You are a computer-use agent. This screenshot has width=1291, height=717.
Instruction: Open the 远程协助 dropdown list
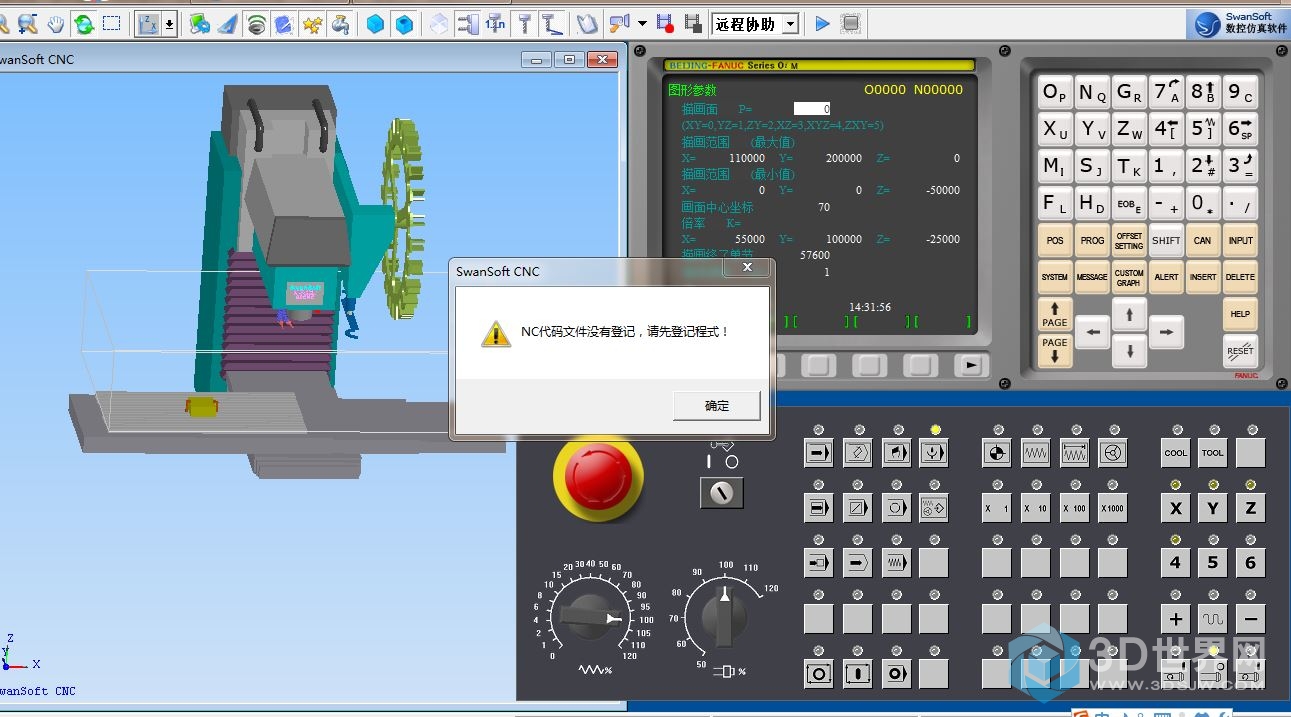[x=790, y=24]
